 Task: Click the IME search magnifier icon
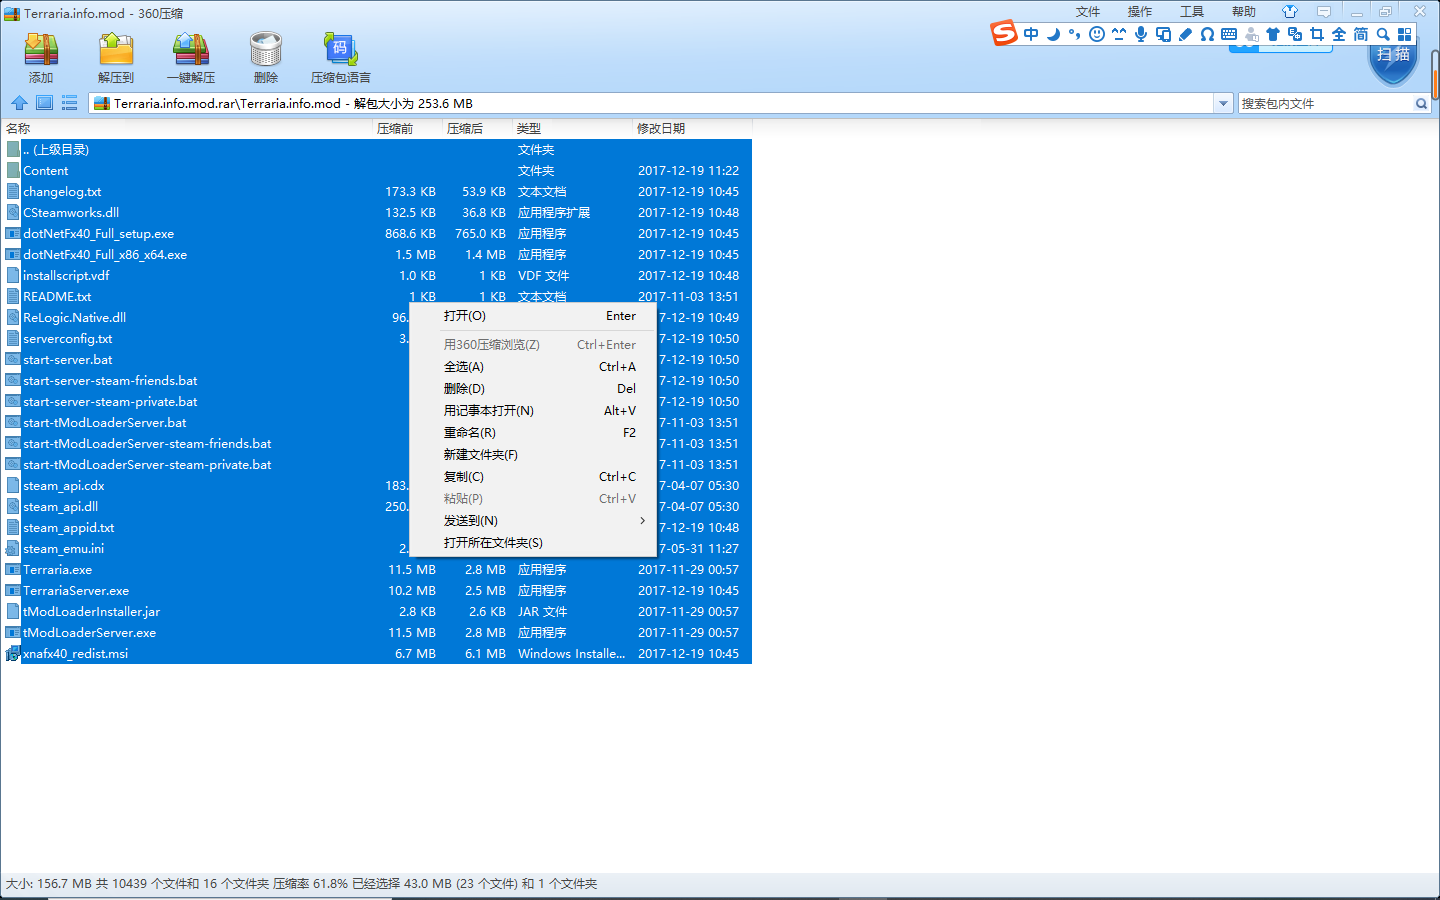[1383, 34]
